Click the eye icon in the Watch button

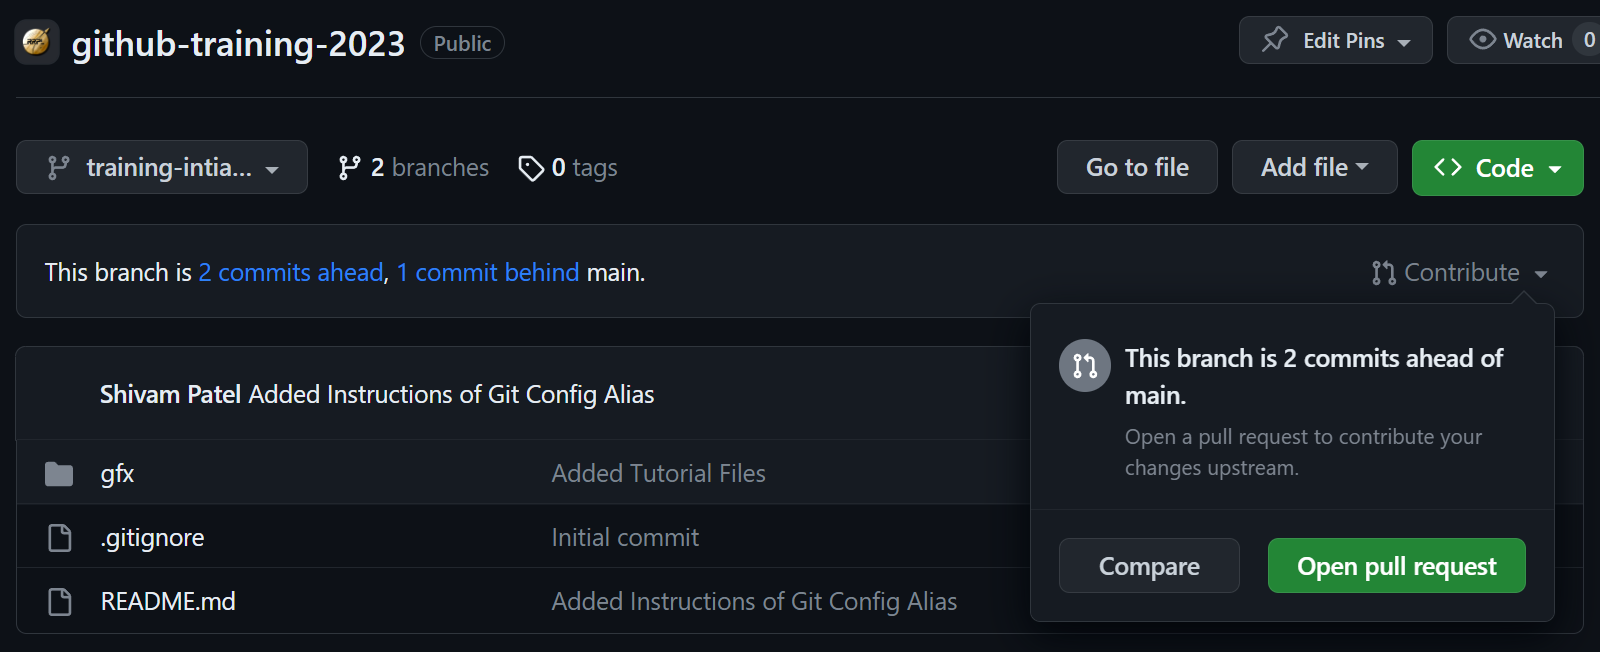point(1481,38)
